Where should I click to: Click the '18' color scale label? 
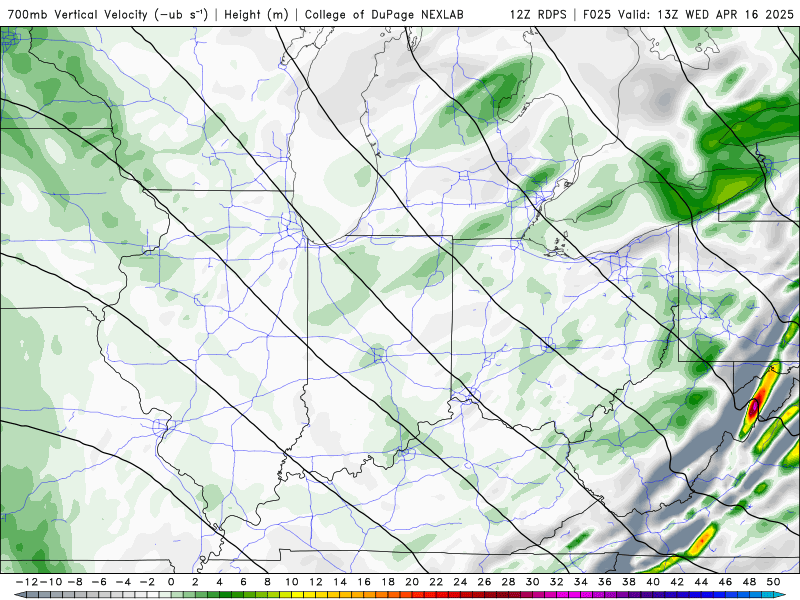(x=388, y=582)
